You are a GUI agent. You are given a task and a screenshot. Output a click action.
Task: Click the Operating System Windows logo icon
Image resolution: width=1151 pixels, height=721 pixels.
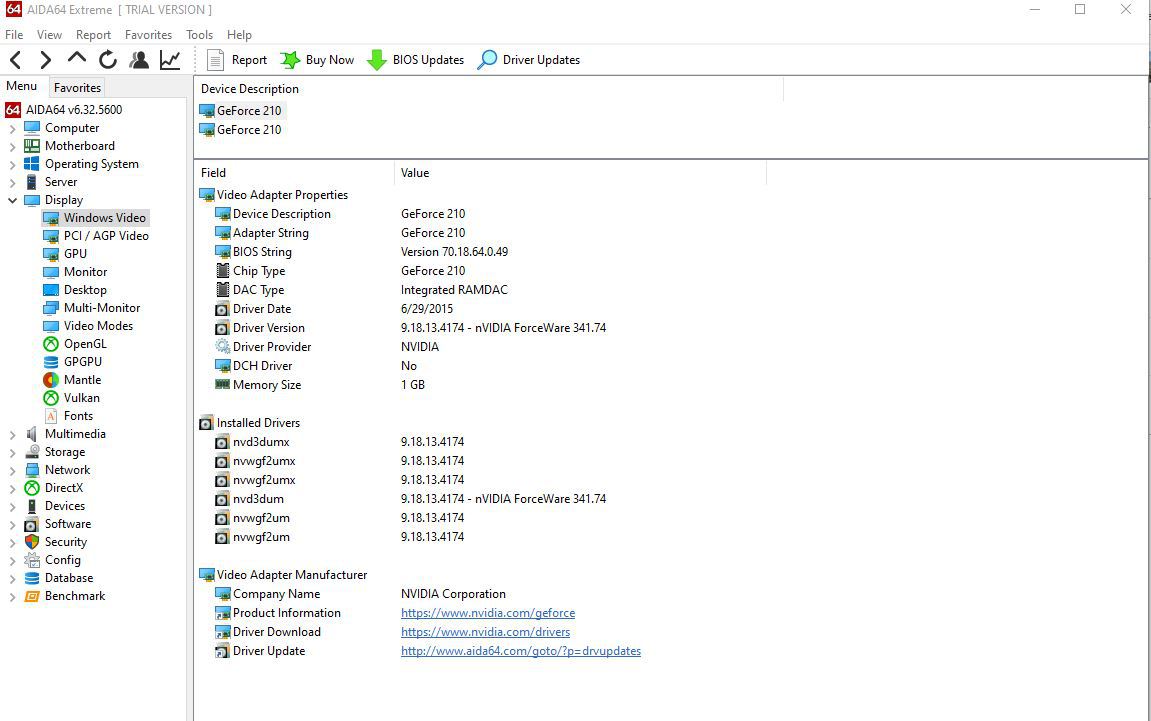pyautogui.click(x=32, y=164)
